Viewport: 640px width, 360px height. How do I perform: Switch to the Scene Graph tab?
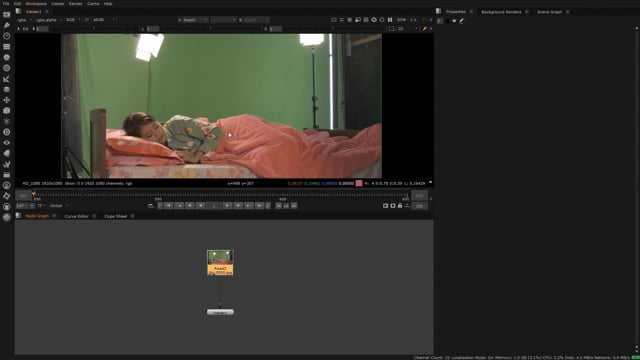[549, 12]
